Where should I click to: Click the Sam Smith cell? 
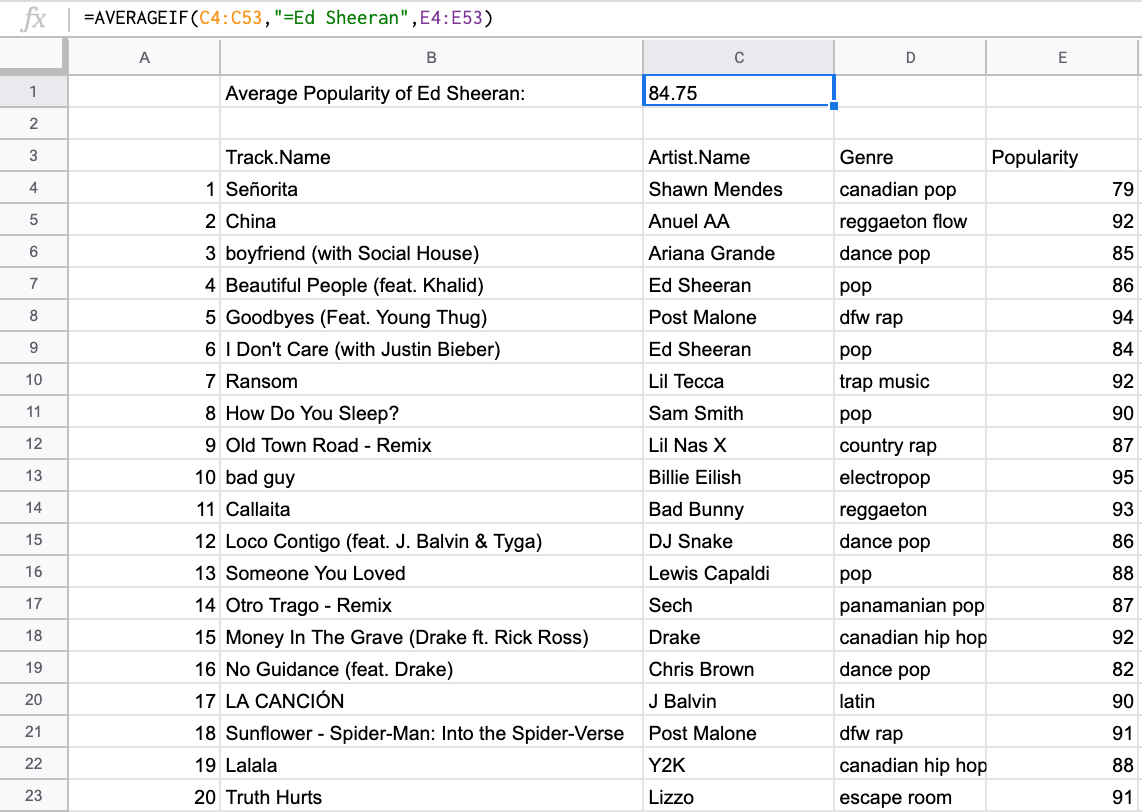tap(739, 412)
